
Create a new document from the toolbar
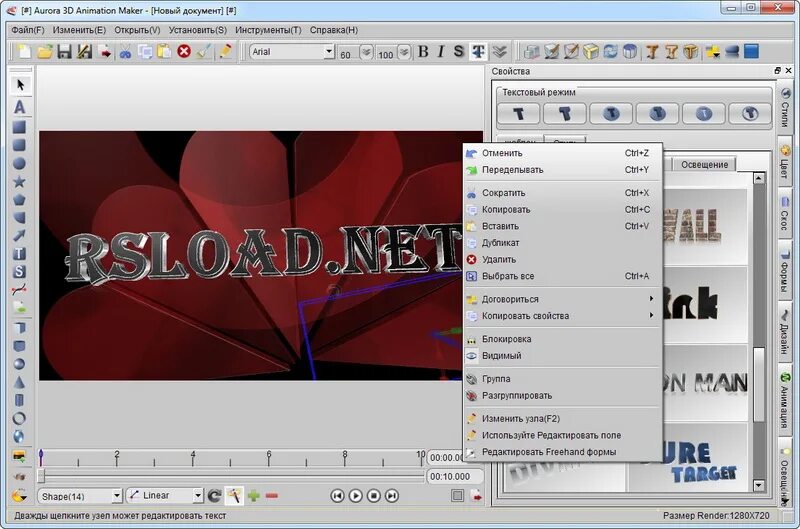point(23,52)
